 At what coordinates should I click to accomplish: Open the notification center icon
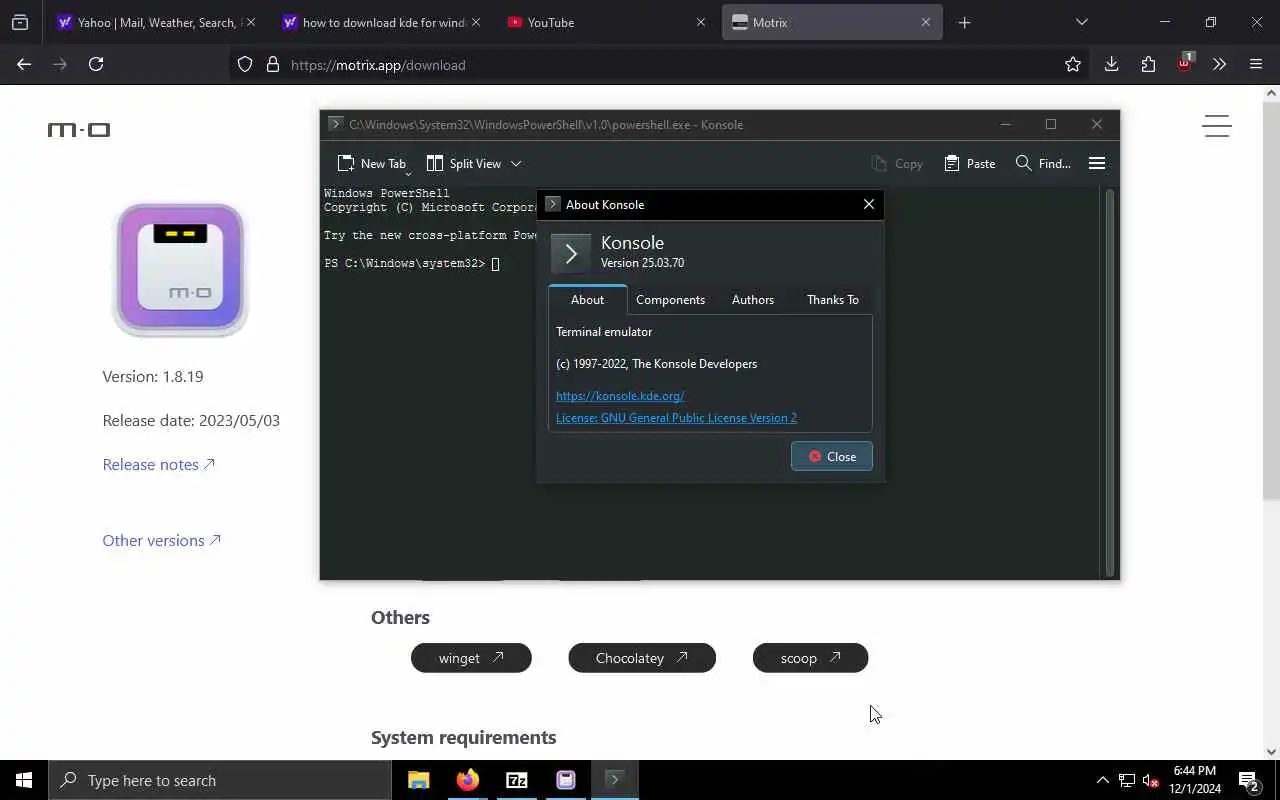click(x=1248, y=780)
